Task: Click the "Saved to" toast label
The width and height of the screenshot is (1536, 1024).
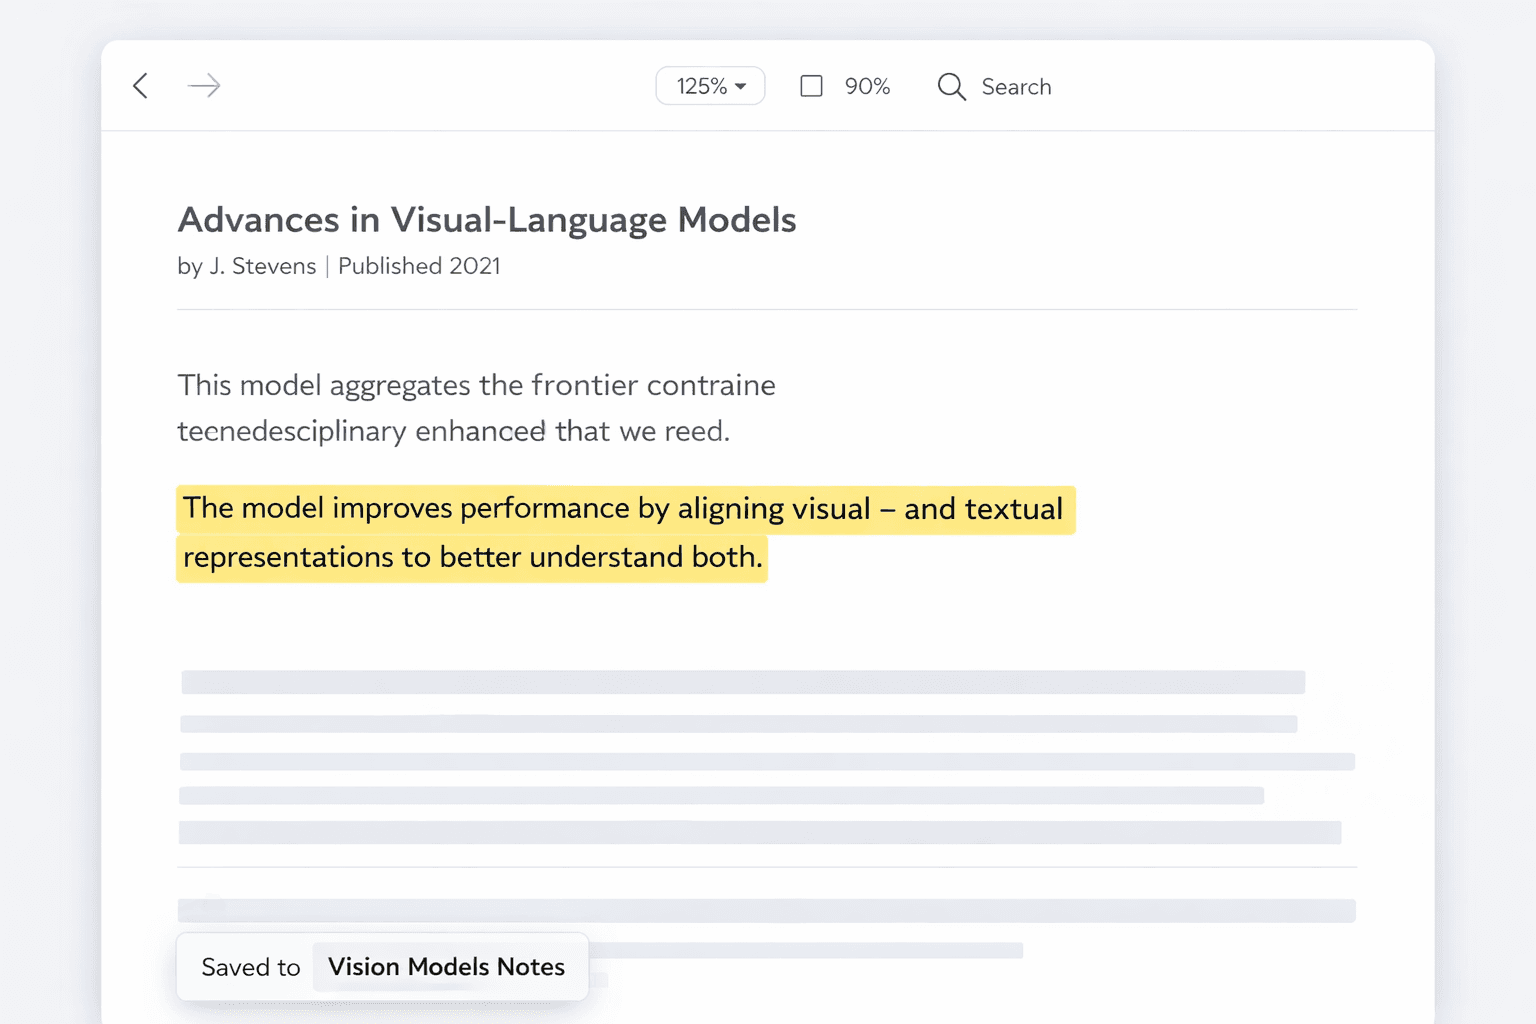Action: [x=250, y=967]
